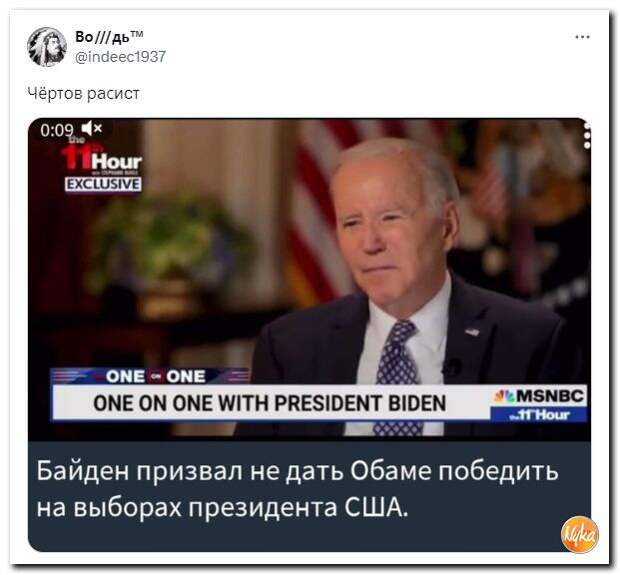Viewport: 620px width, 575px height.
Task: Unmute the video with the speaker icon
Action: (x=91, y=129)
